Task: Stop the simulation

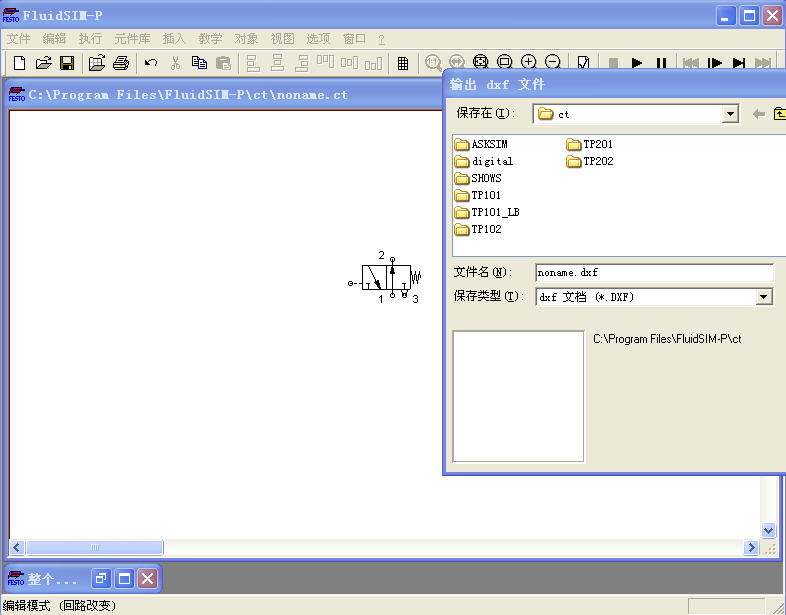Action: (x=613, y=63)
